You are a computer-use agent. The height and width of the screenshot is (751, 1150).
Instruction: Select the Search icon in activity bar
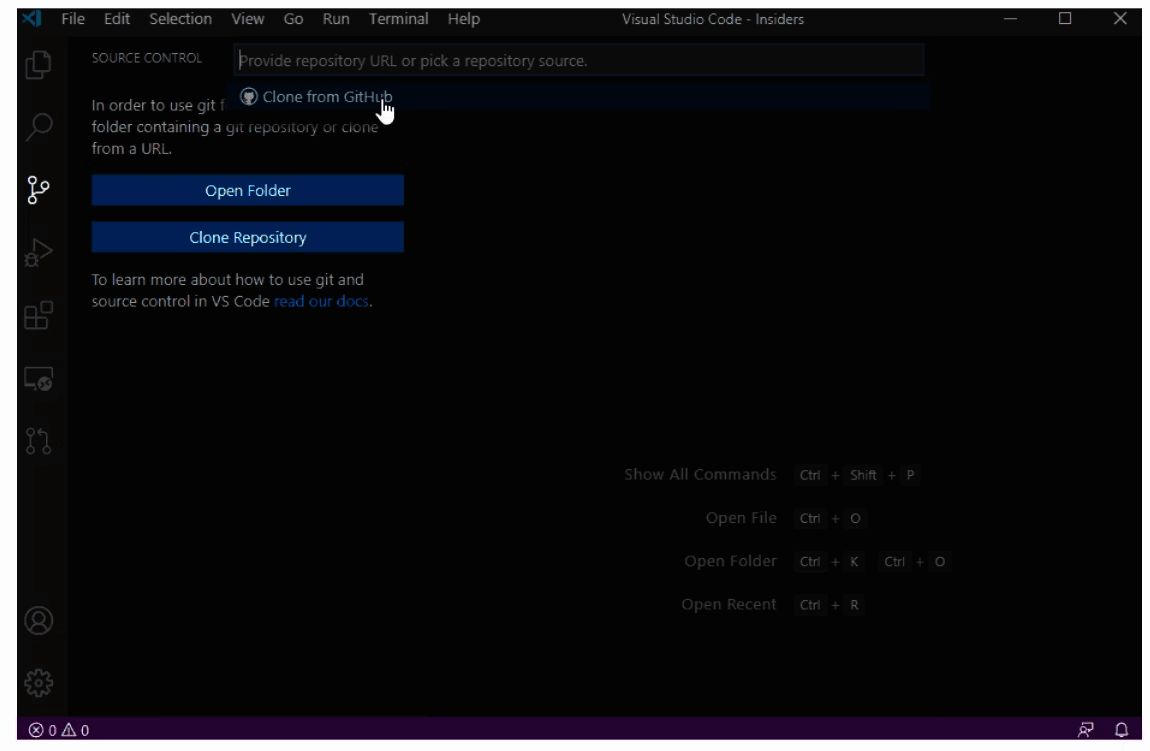pos(37,125)
